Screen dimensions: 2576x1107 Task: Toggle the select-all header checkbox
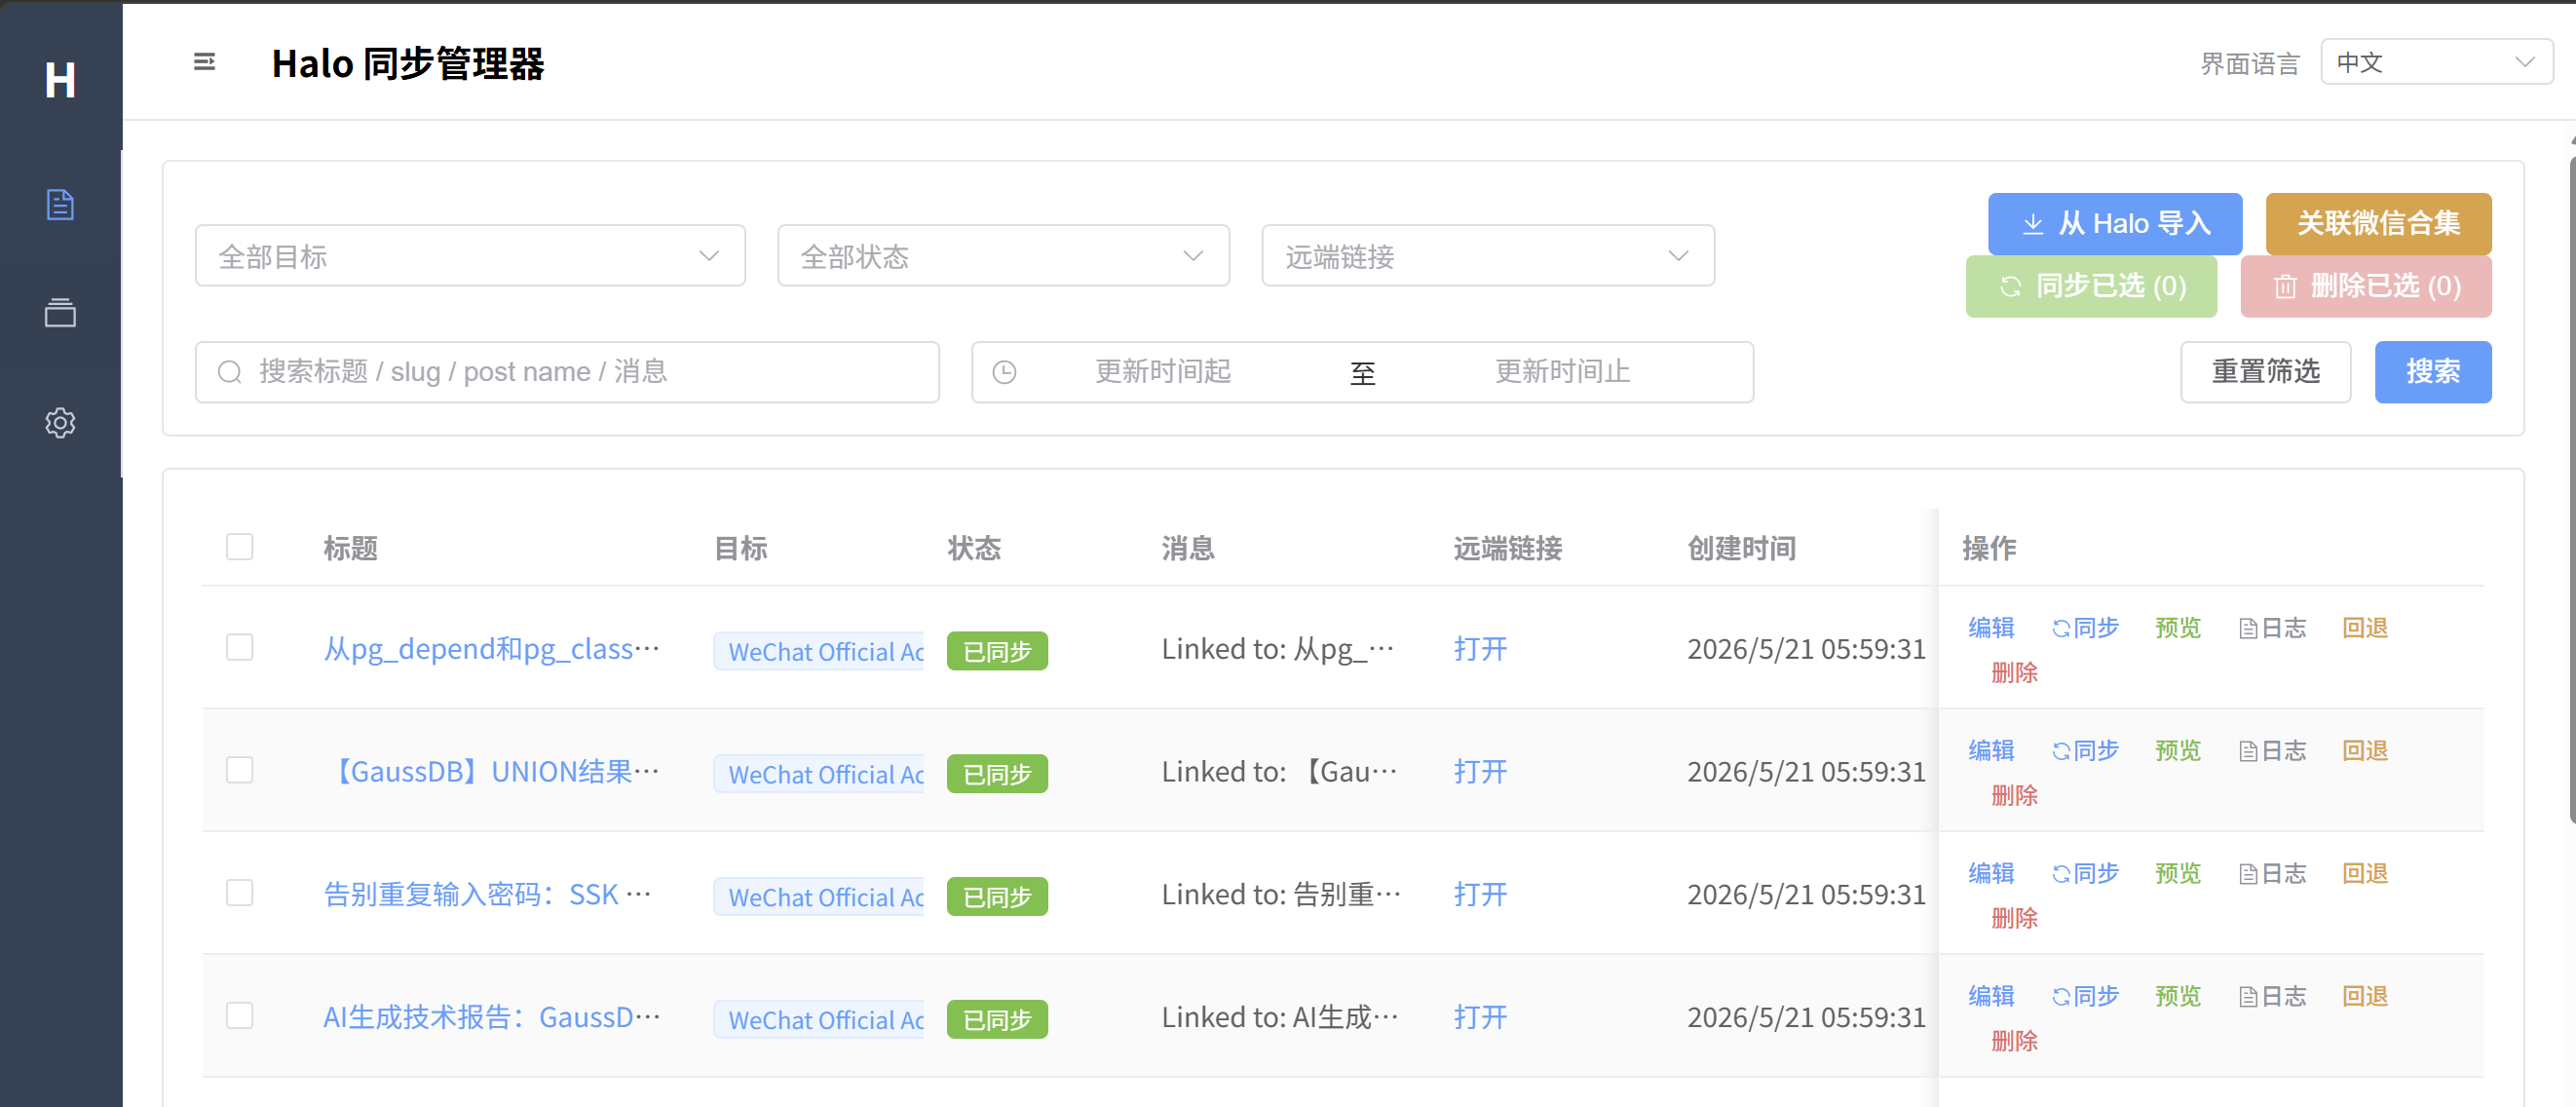(x=240, y=547)
